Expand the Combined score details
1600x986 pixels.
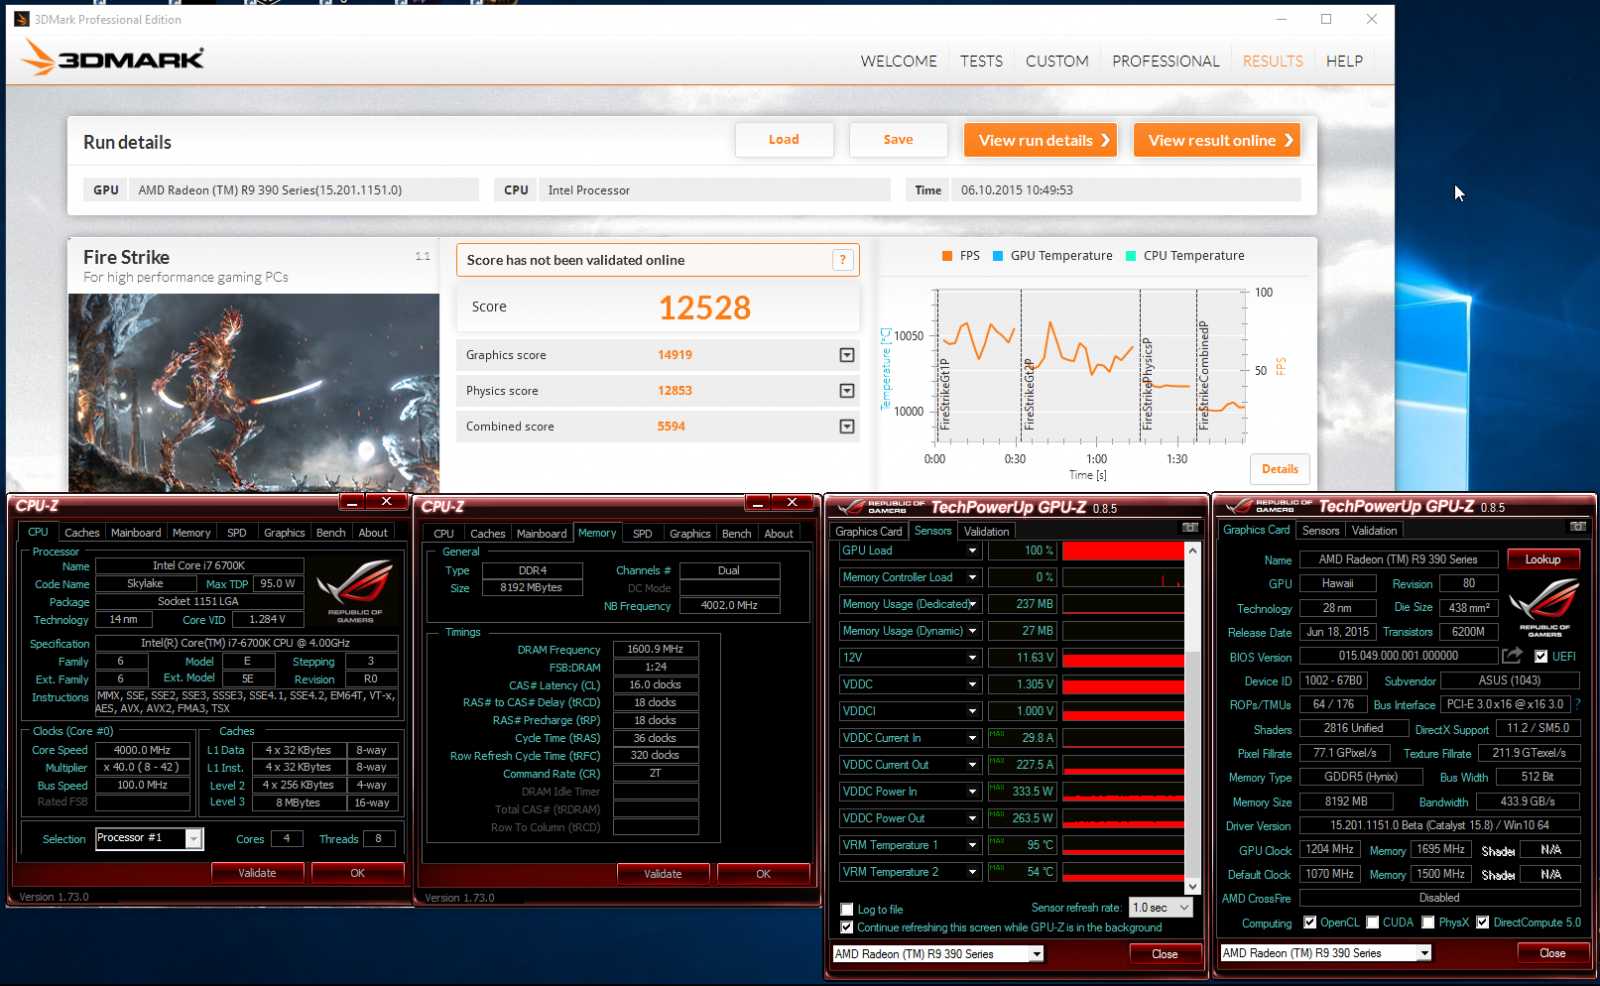pos(847,427)
